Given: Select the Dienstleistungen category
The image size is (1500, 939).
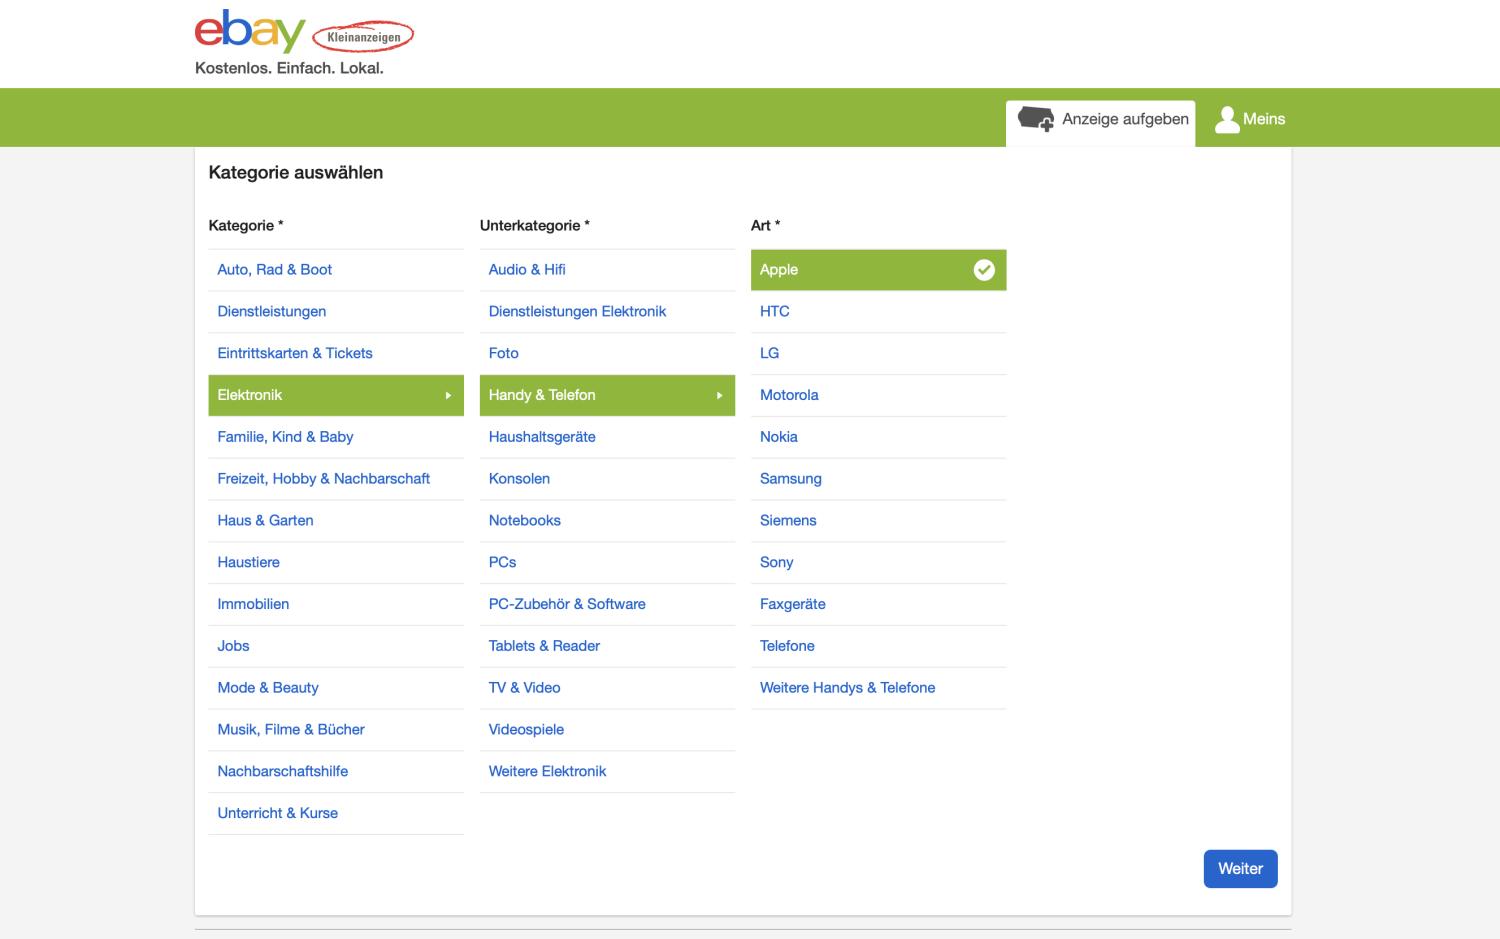Looking at the screenshot, I should point(336,312).
